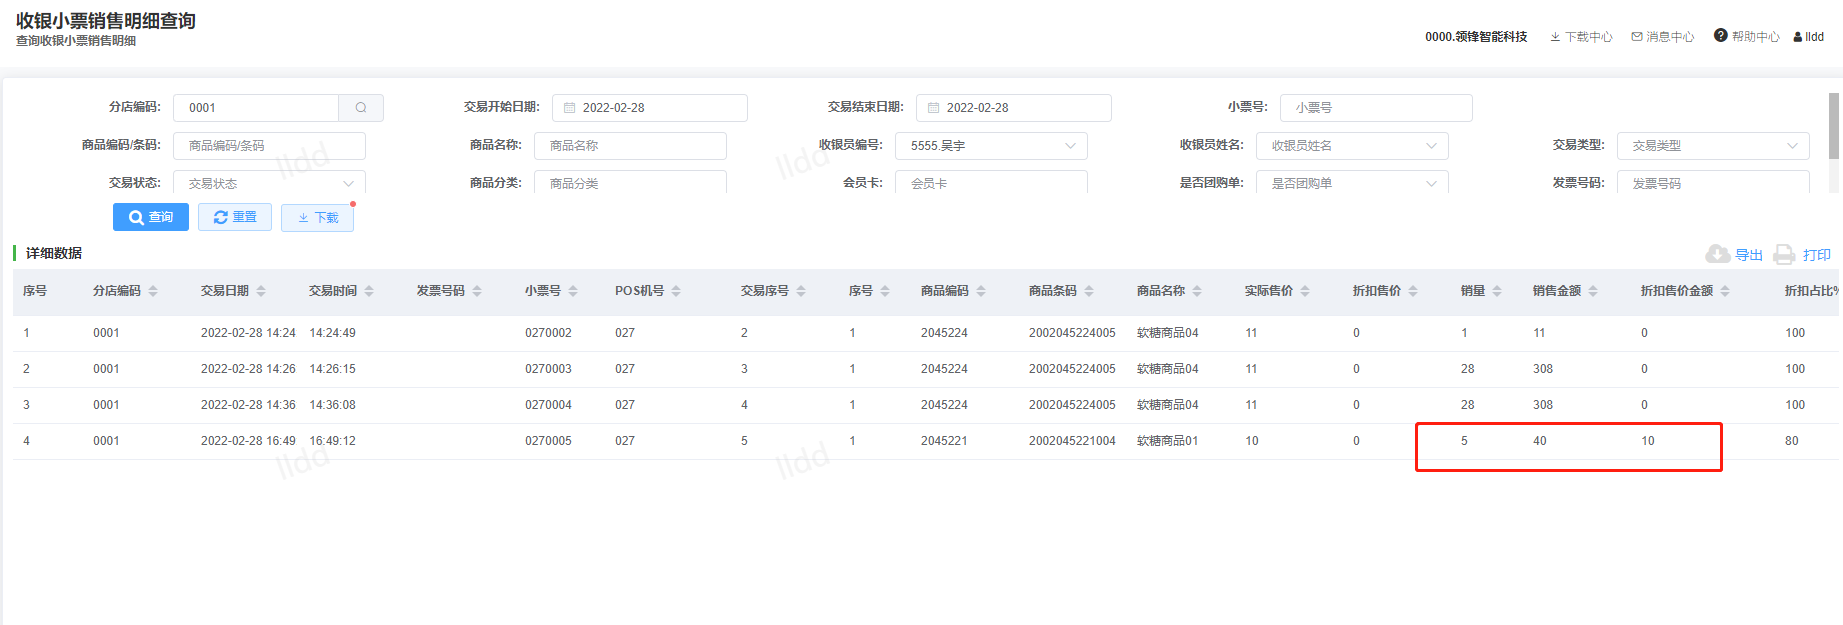Click the lldd user account icon
Screen dimensions: 1843x625
[x=1798, y=37]
